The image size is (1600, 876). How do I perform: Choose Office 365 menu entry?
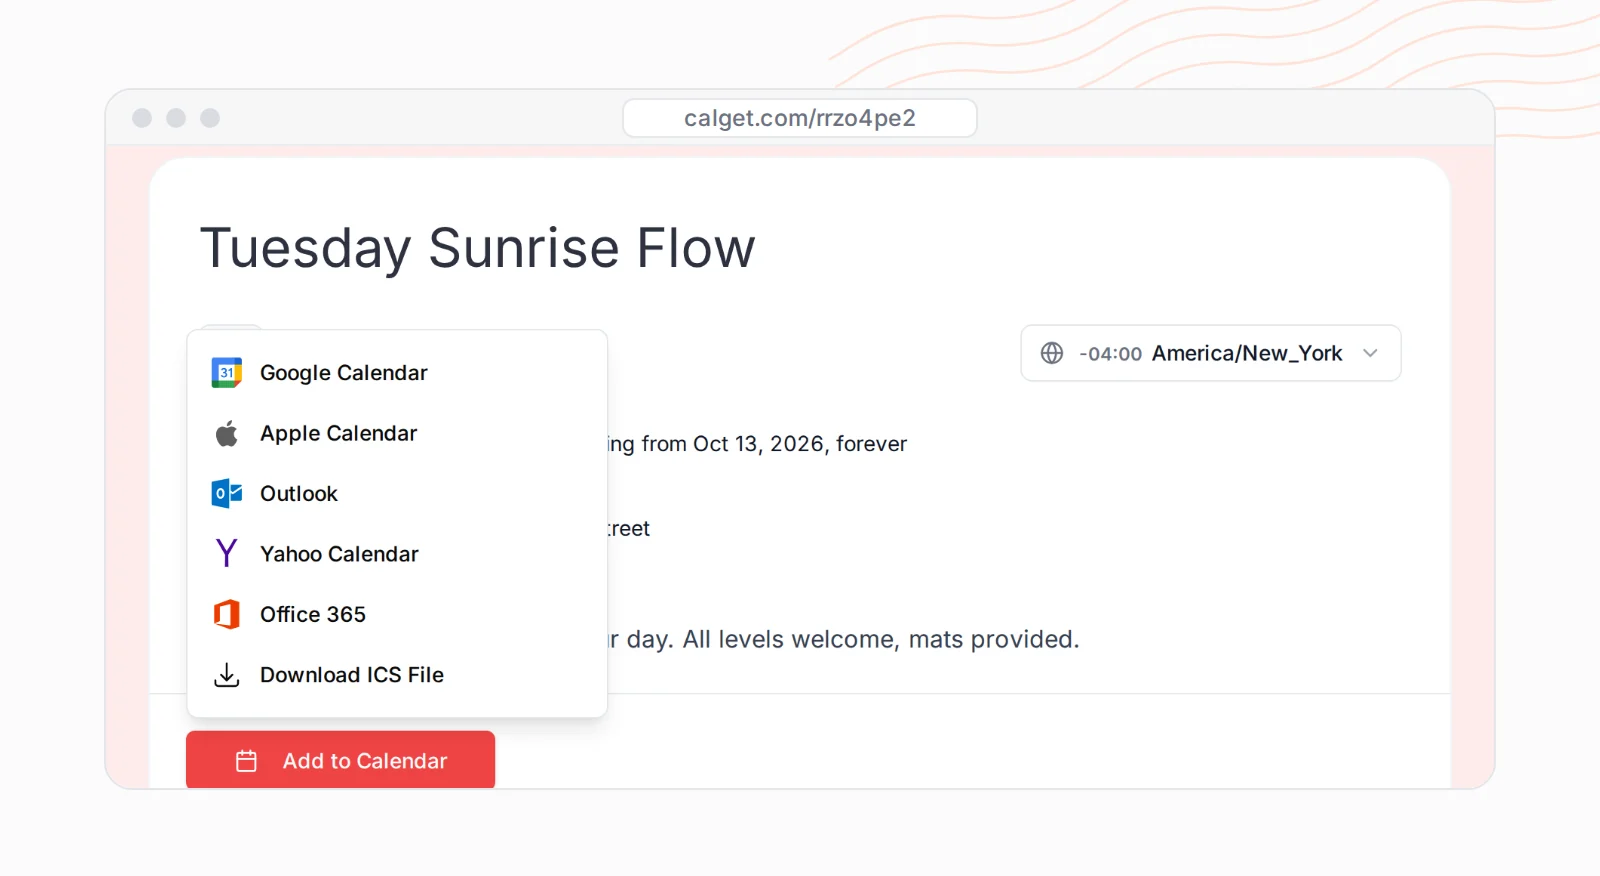click(x=397, y=614)
